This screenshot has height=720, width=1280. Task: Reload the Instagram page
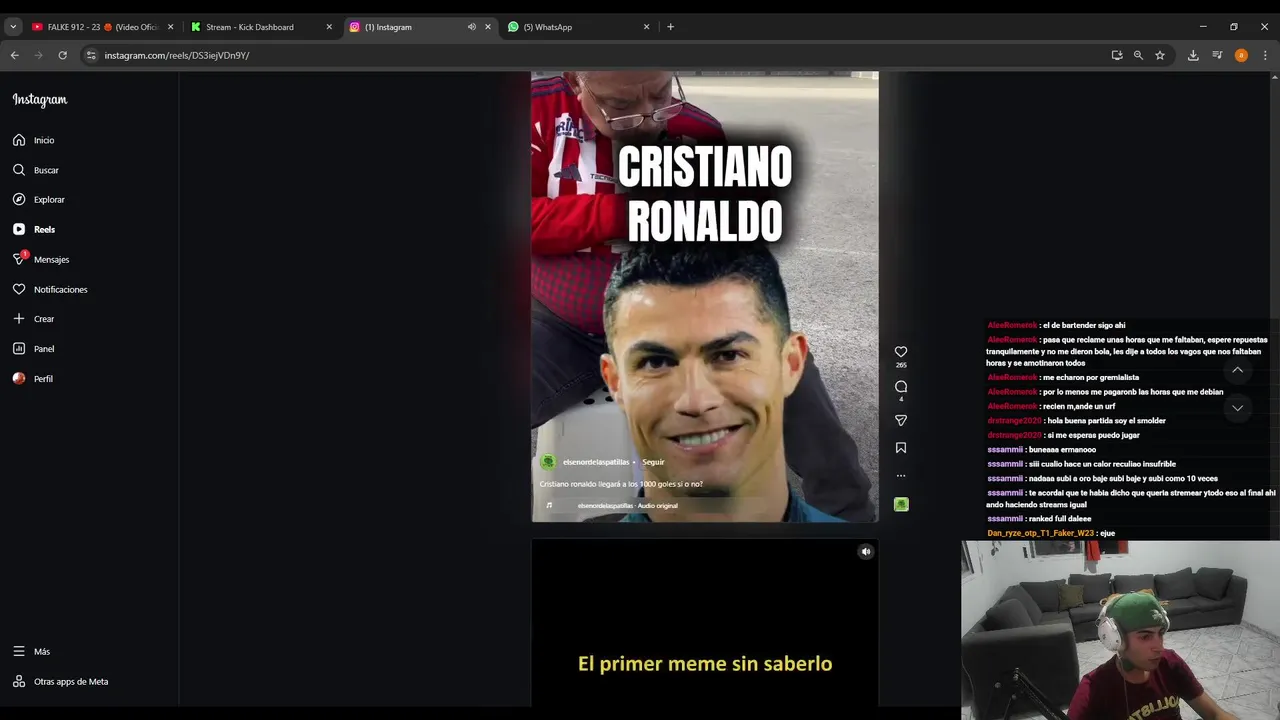pyautogui.click(x=62, y=55)
